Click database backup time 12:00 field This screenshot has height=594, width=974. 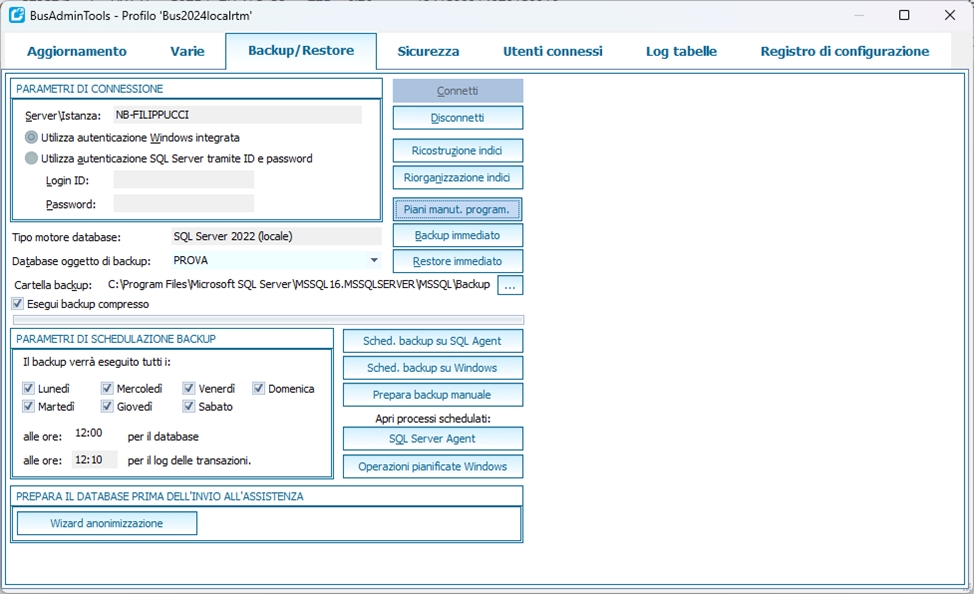tap(94, 433)
